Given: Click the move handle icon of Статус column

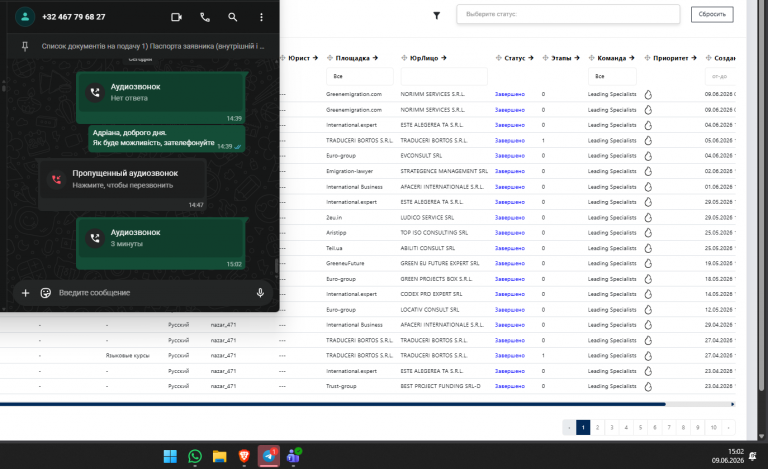Looking at the screenshot, I should (x=498, y=58).
